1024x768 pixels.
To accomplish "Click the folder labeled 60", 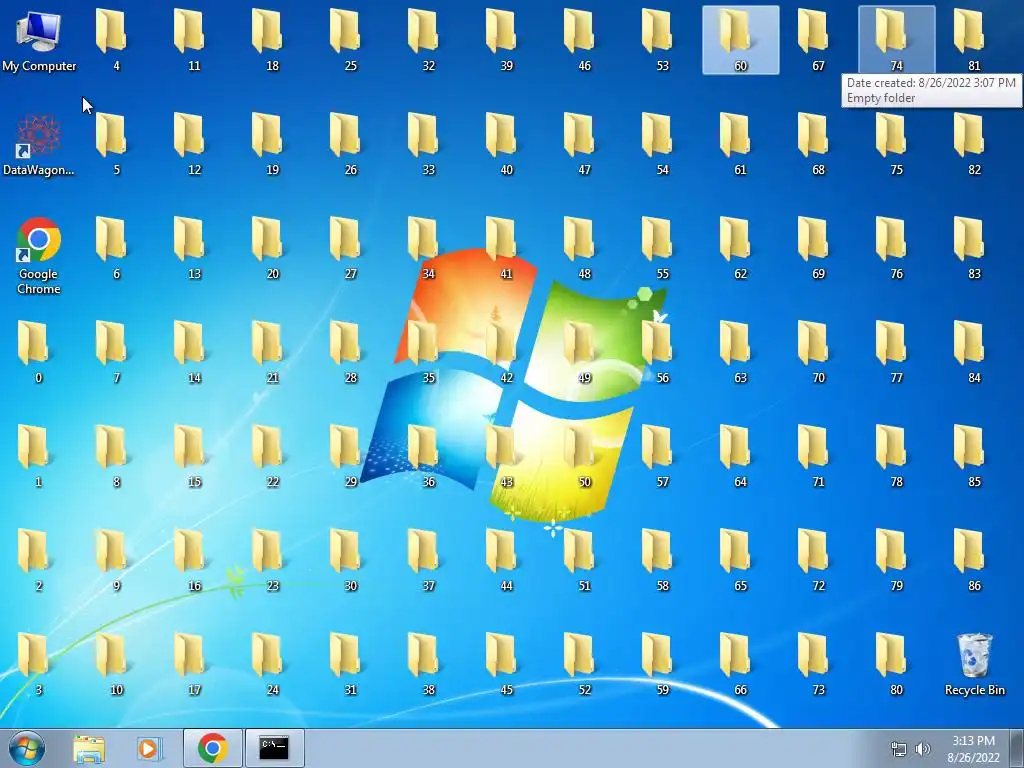I will tap(741, 40).
